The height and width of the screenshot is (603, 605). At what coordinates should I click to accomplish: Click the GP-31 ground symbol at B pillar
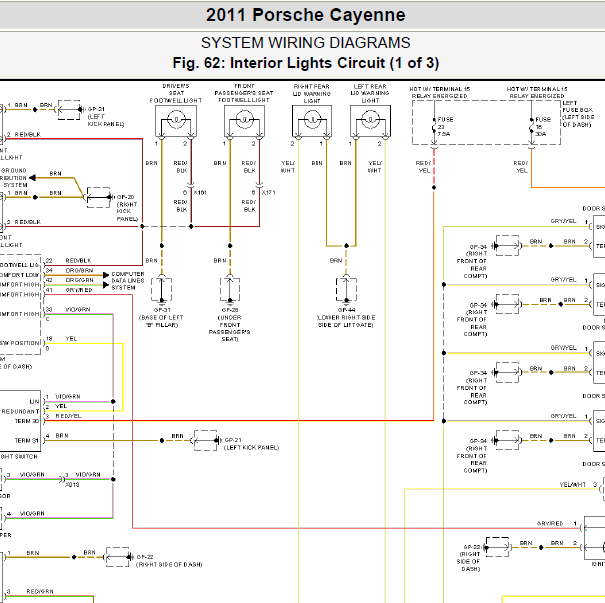[x=162, y=290]
